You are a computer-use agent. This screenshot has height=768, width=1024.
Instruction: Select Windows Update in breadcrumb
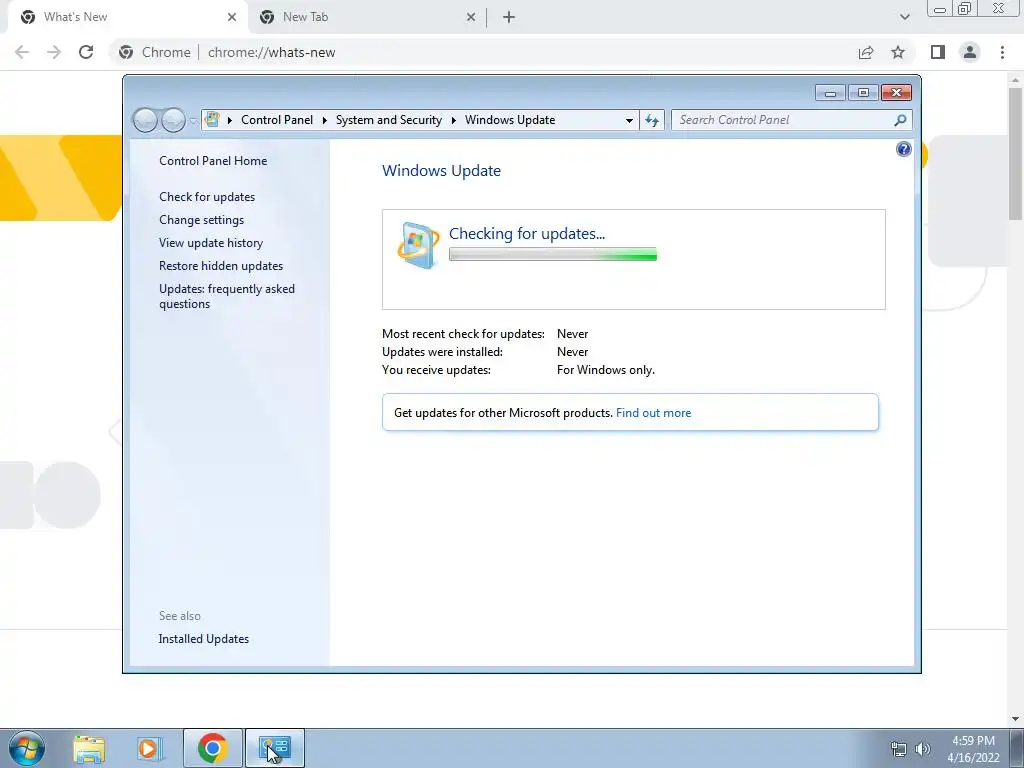pos(510,120)
